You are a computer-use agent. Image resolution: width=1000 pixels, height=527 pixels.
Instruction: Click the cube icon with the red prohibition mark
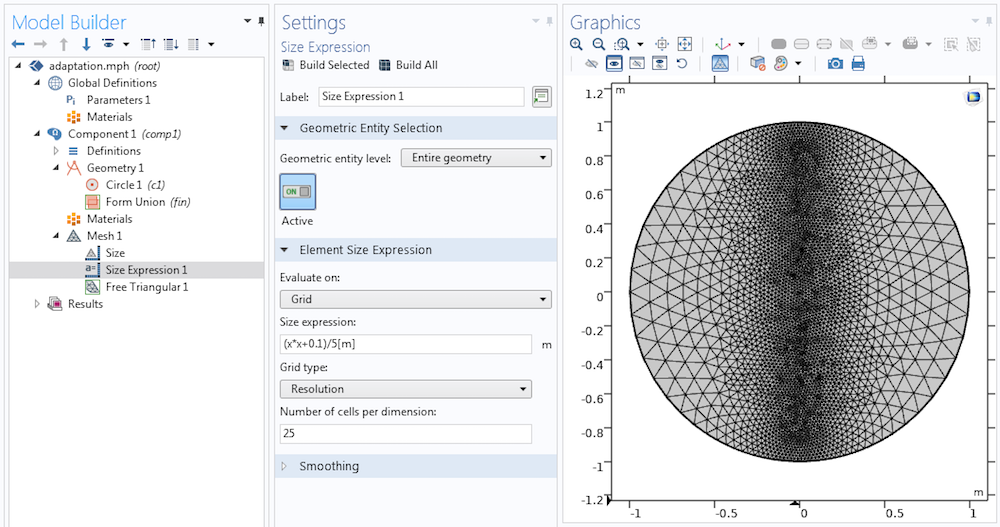(x=757, y=63)
